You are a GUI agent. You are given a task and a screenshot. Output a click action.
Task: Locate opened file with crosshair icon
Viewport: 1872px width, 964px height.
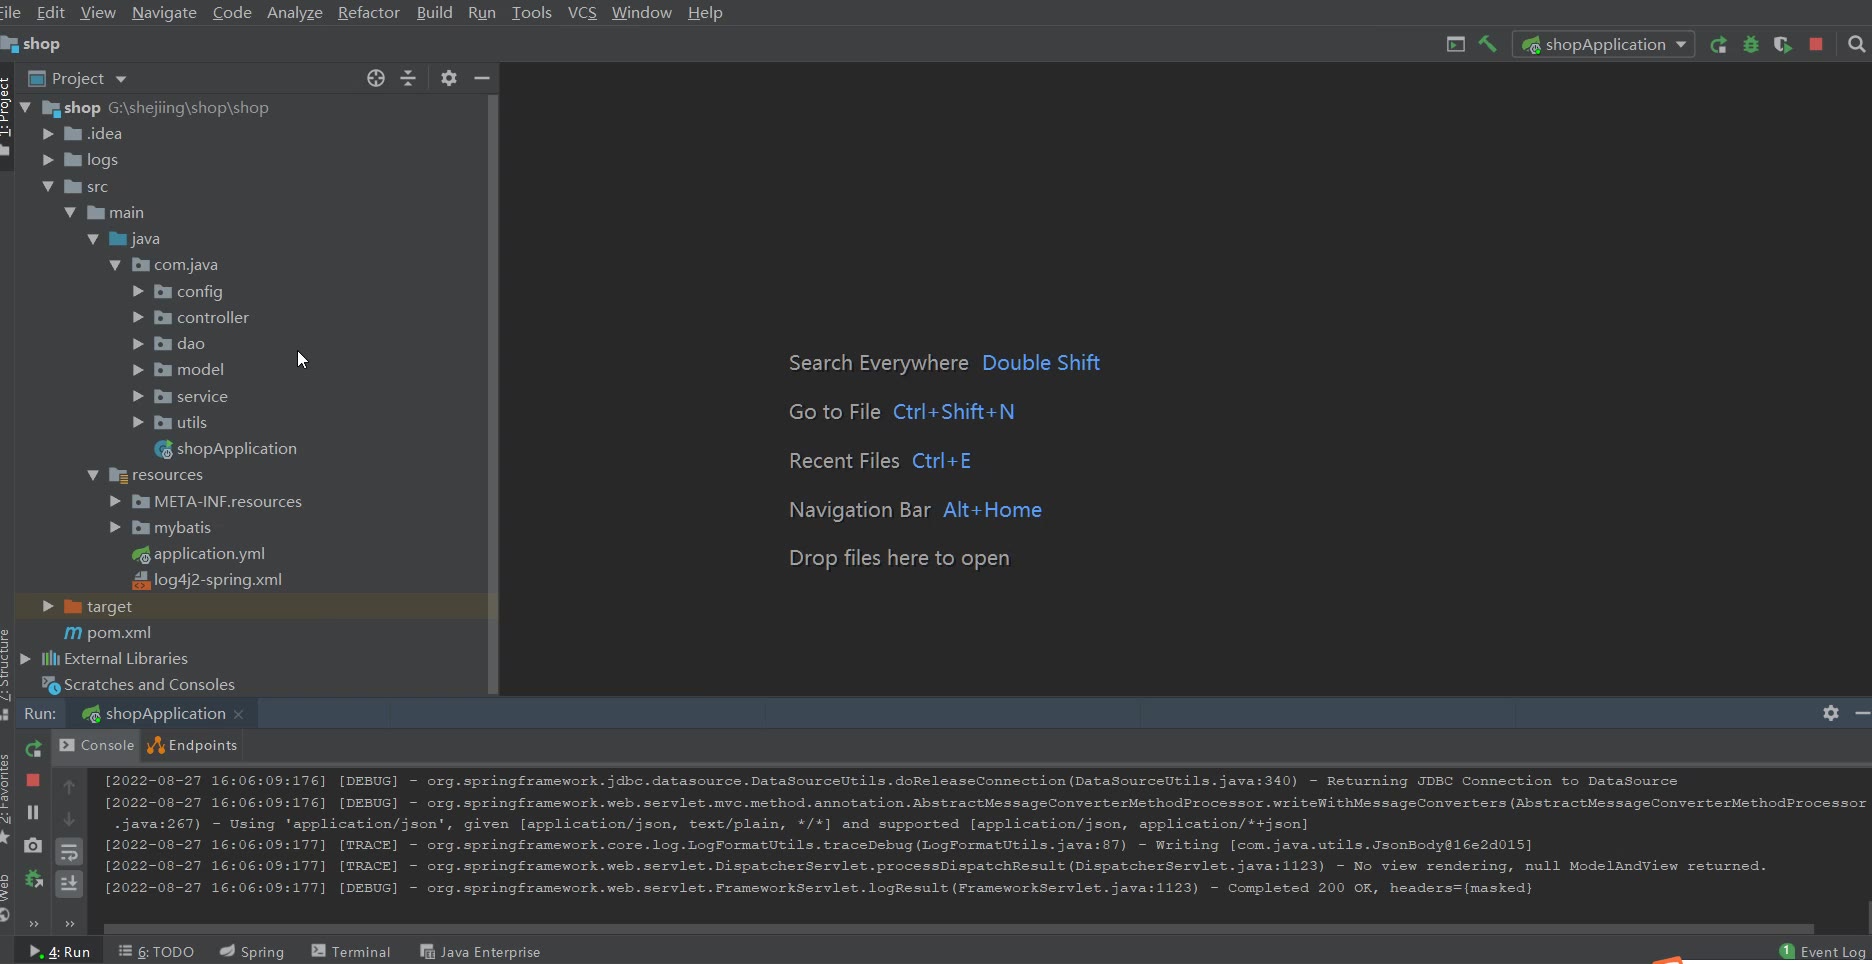[376, 78]
